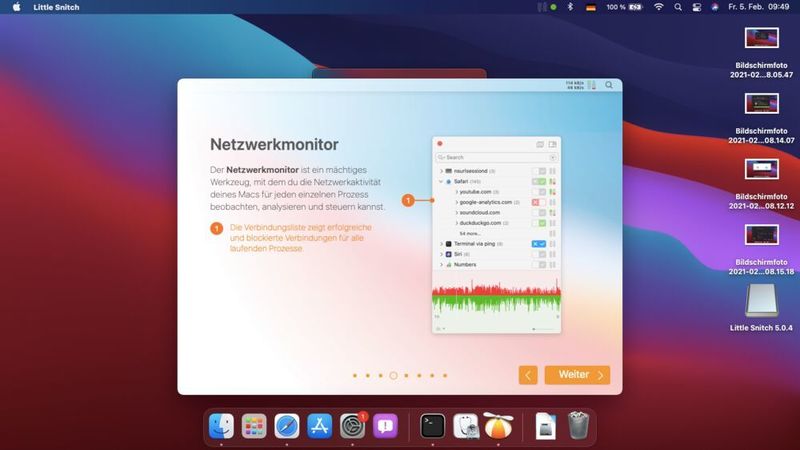The image size is (800, 450).
Task: Go to next page with Weiter
Action: tap(577, 375)
